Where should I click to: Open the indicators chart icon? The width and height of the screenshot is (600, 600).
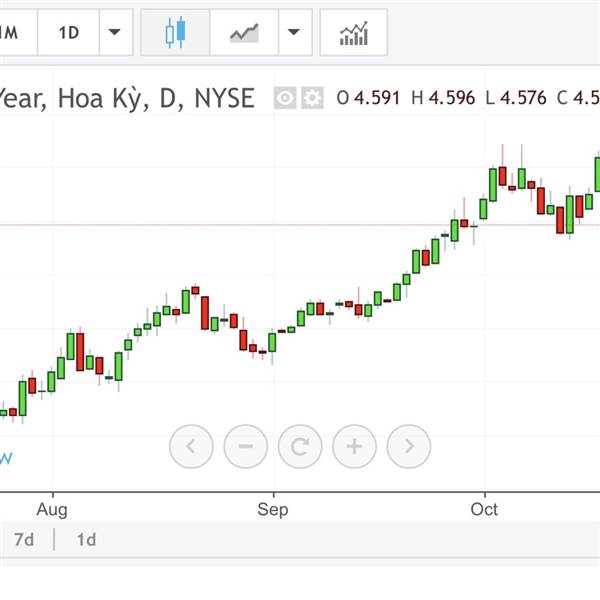point(354,33)
